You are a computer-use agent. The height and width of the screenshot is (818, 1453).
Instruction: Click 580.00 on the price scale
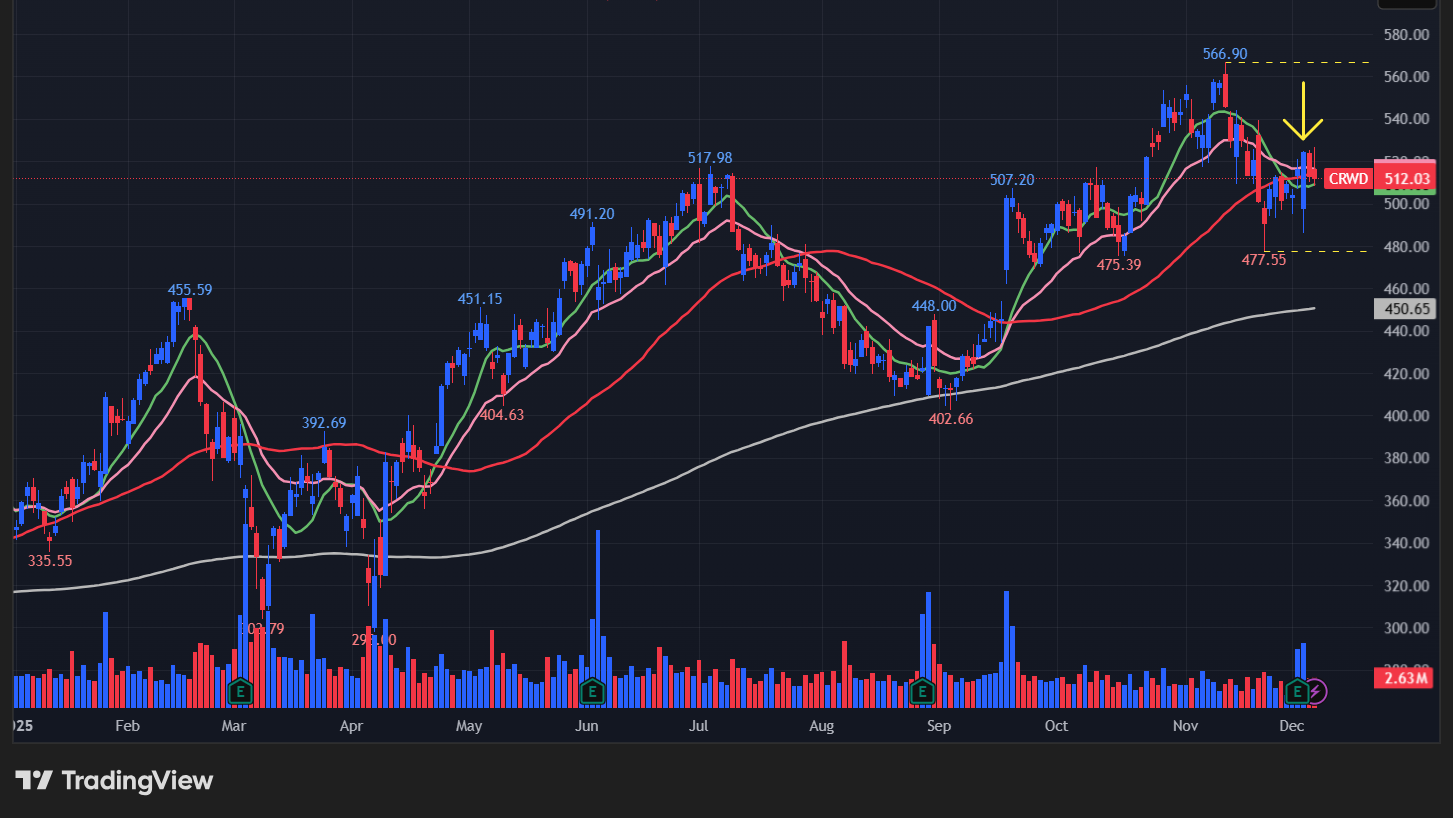click(x=1405, y=34)
